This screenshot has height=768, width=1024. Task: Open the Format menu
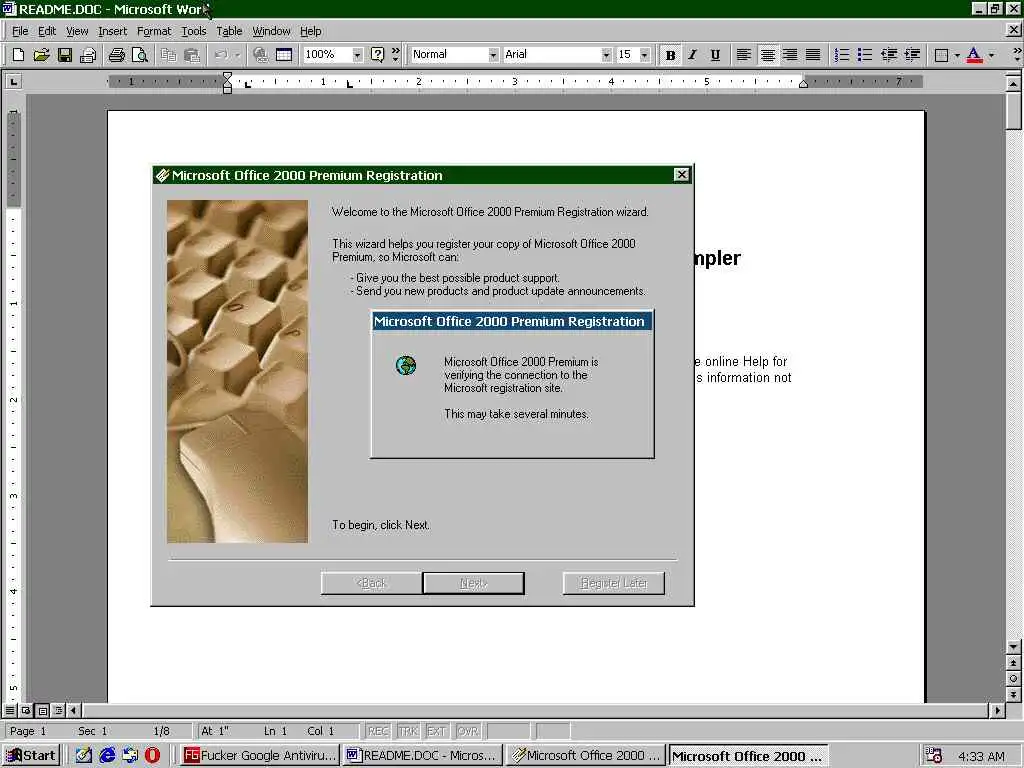pos(153,31)
